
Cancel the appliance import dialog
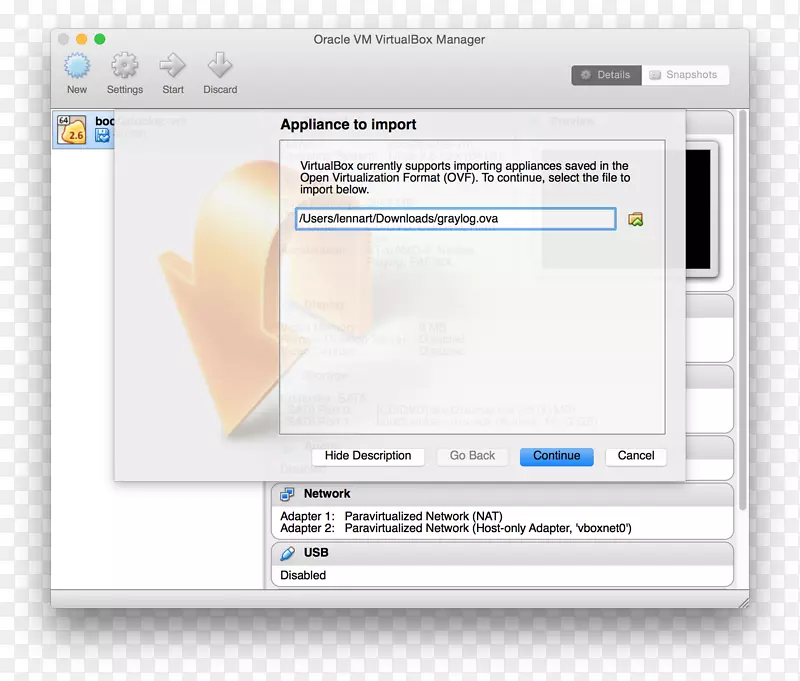click(636, 456)
